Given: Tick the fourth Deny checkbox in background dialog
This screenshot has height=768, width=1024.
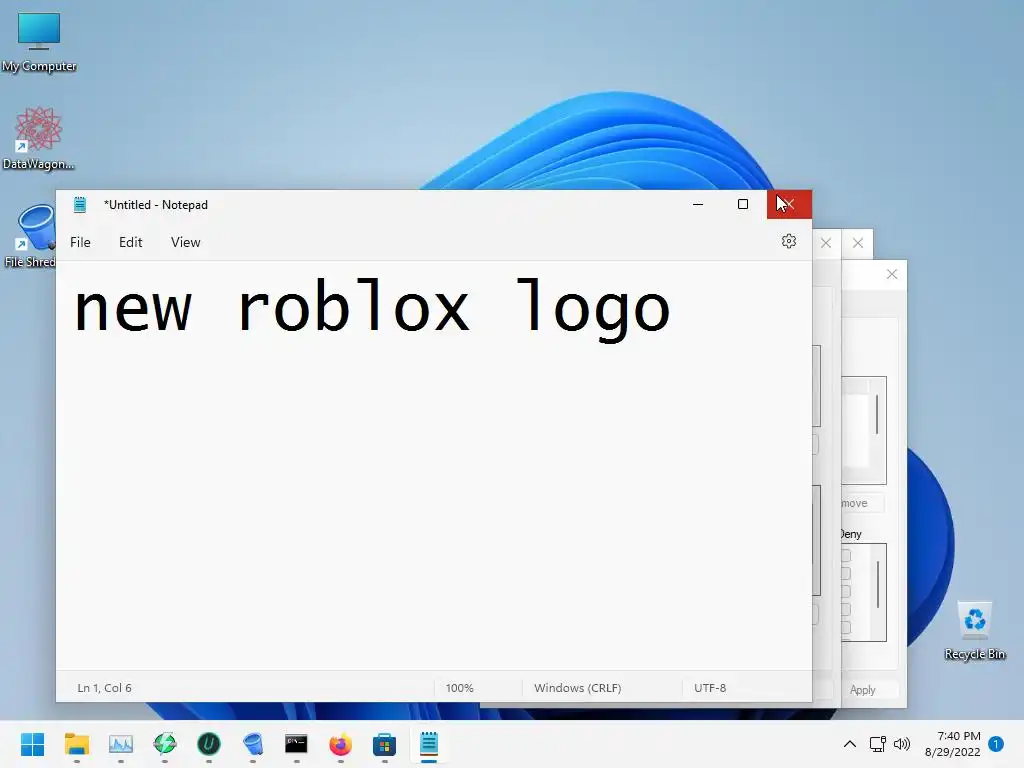Looking at the screenshot, I should pyautogui.click(x=846, y=609).
